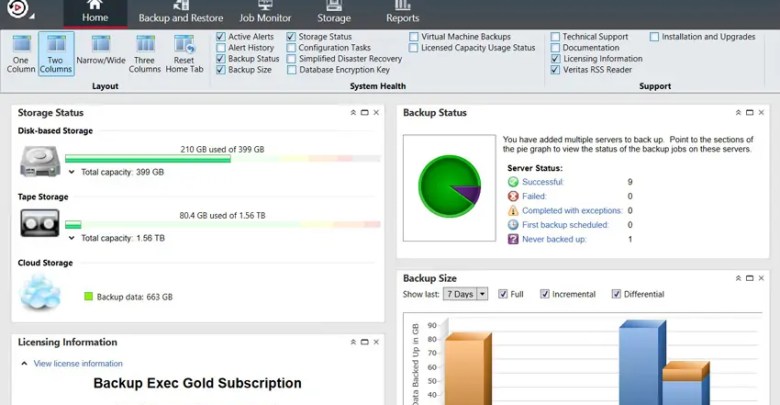Open the Successful servers link

point(543,182)
